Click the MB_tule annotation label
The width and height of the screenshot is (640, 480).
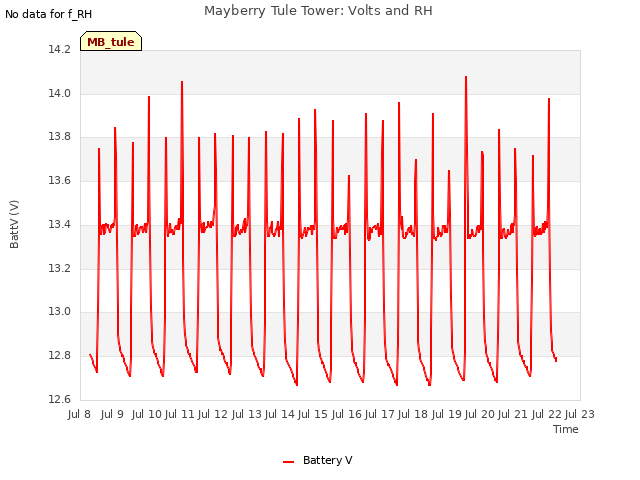111,42
